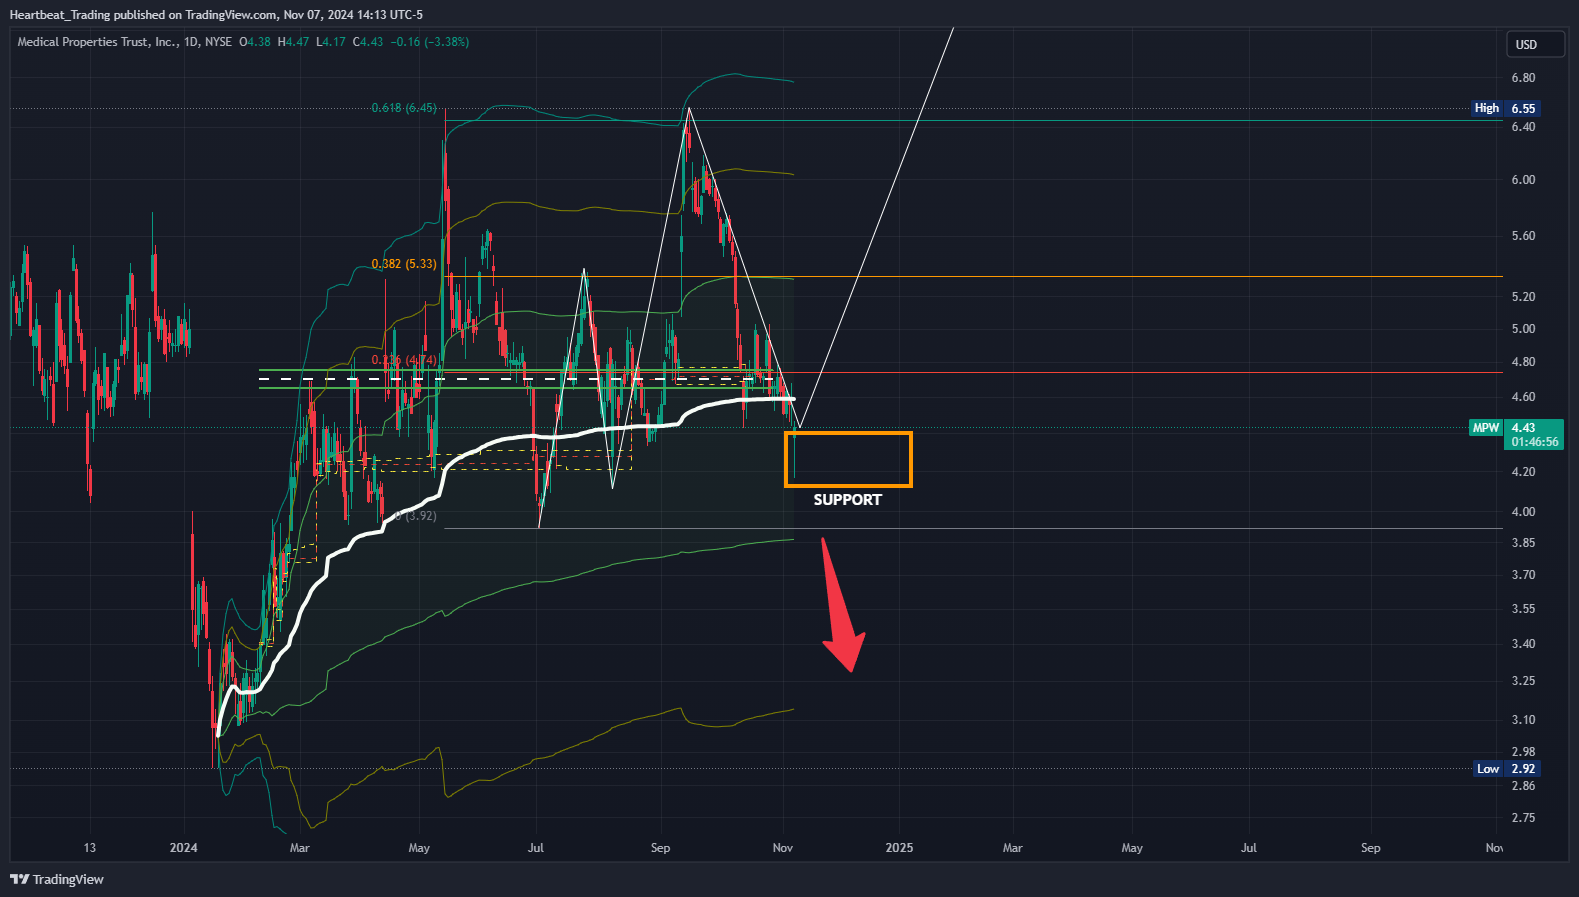Screen dimensions: 1579x897
Task: Click the 5.20 price axis label
Action: (1523, 297)
